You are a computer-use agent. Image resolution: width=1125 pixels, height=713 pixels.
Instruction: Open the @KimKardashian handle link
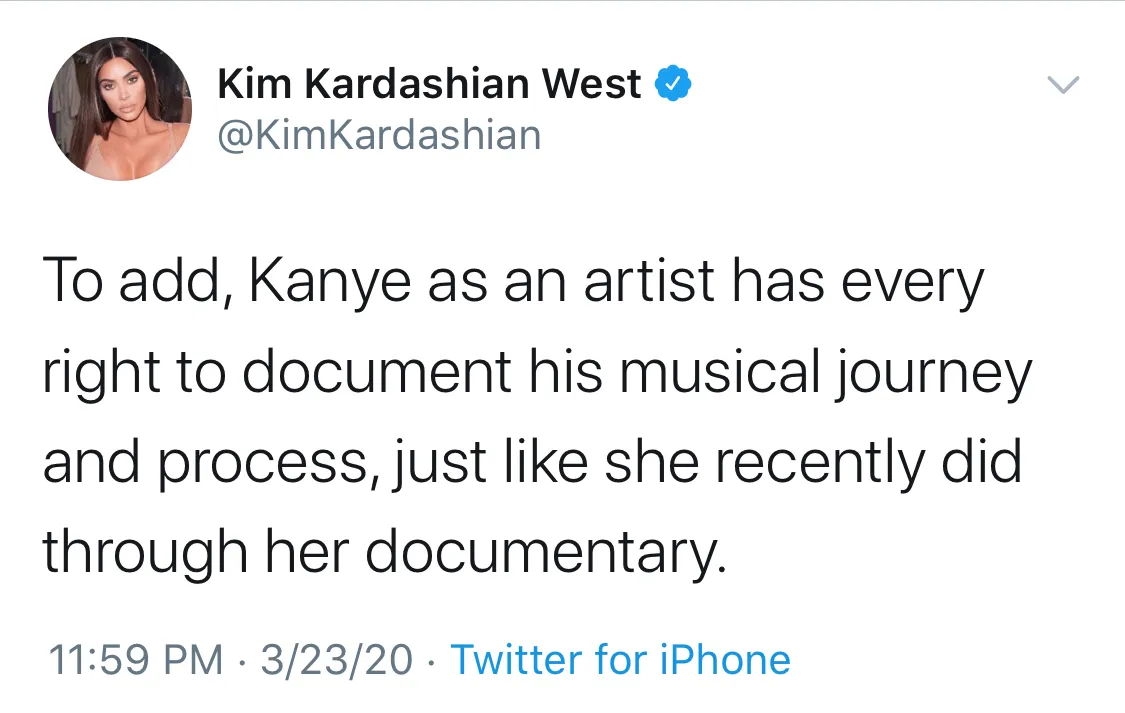[x=379, y=135]
